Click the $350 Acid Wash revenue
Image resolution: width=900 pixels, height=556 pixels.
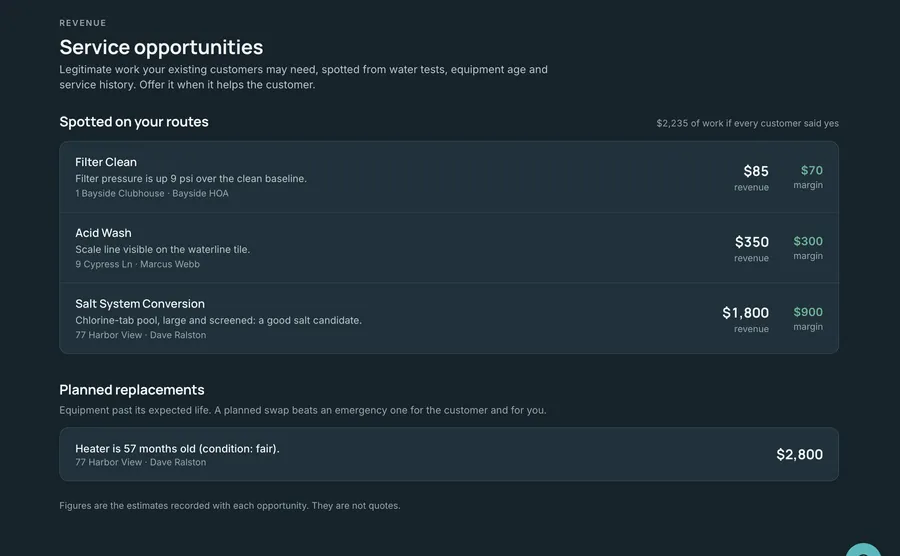point(751,242)
